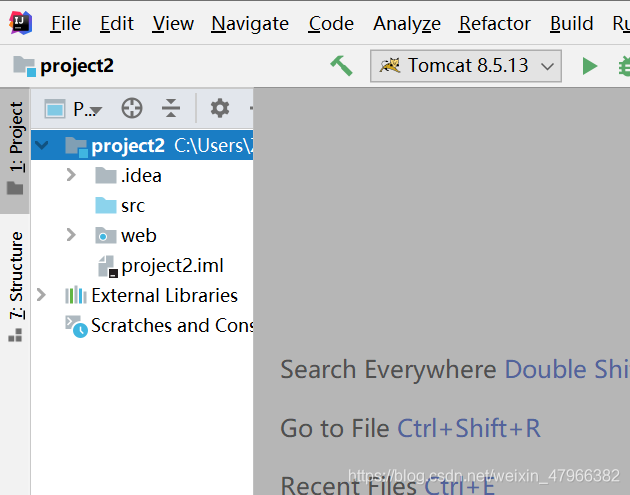Toggle the 1: Project tool window tab
The height and width of the screenshot is (495, 630).
(x=15, y=149)
